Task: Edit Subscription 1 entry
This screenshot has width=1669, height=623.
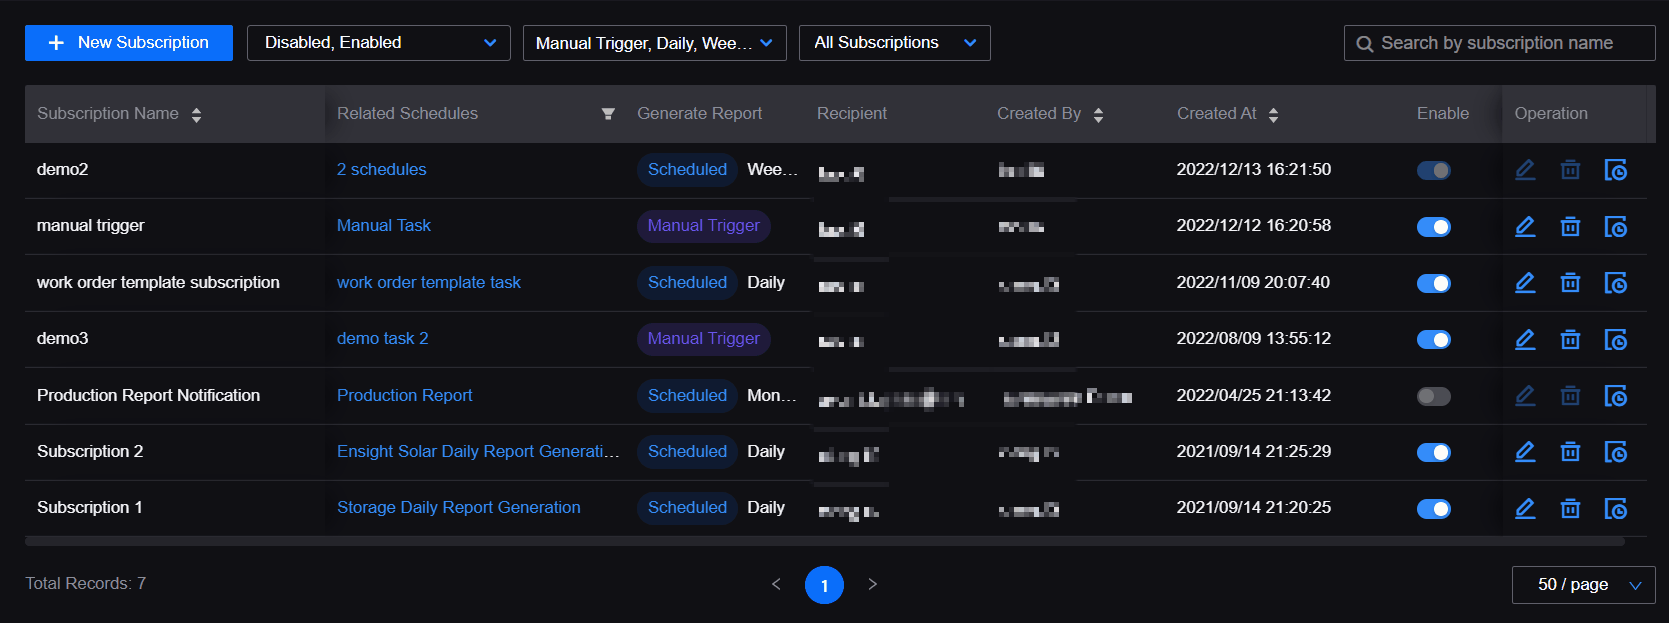Action: 1525,509
